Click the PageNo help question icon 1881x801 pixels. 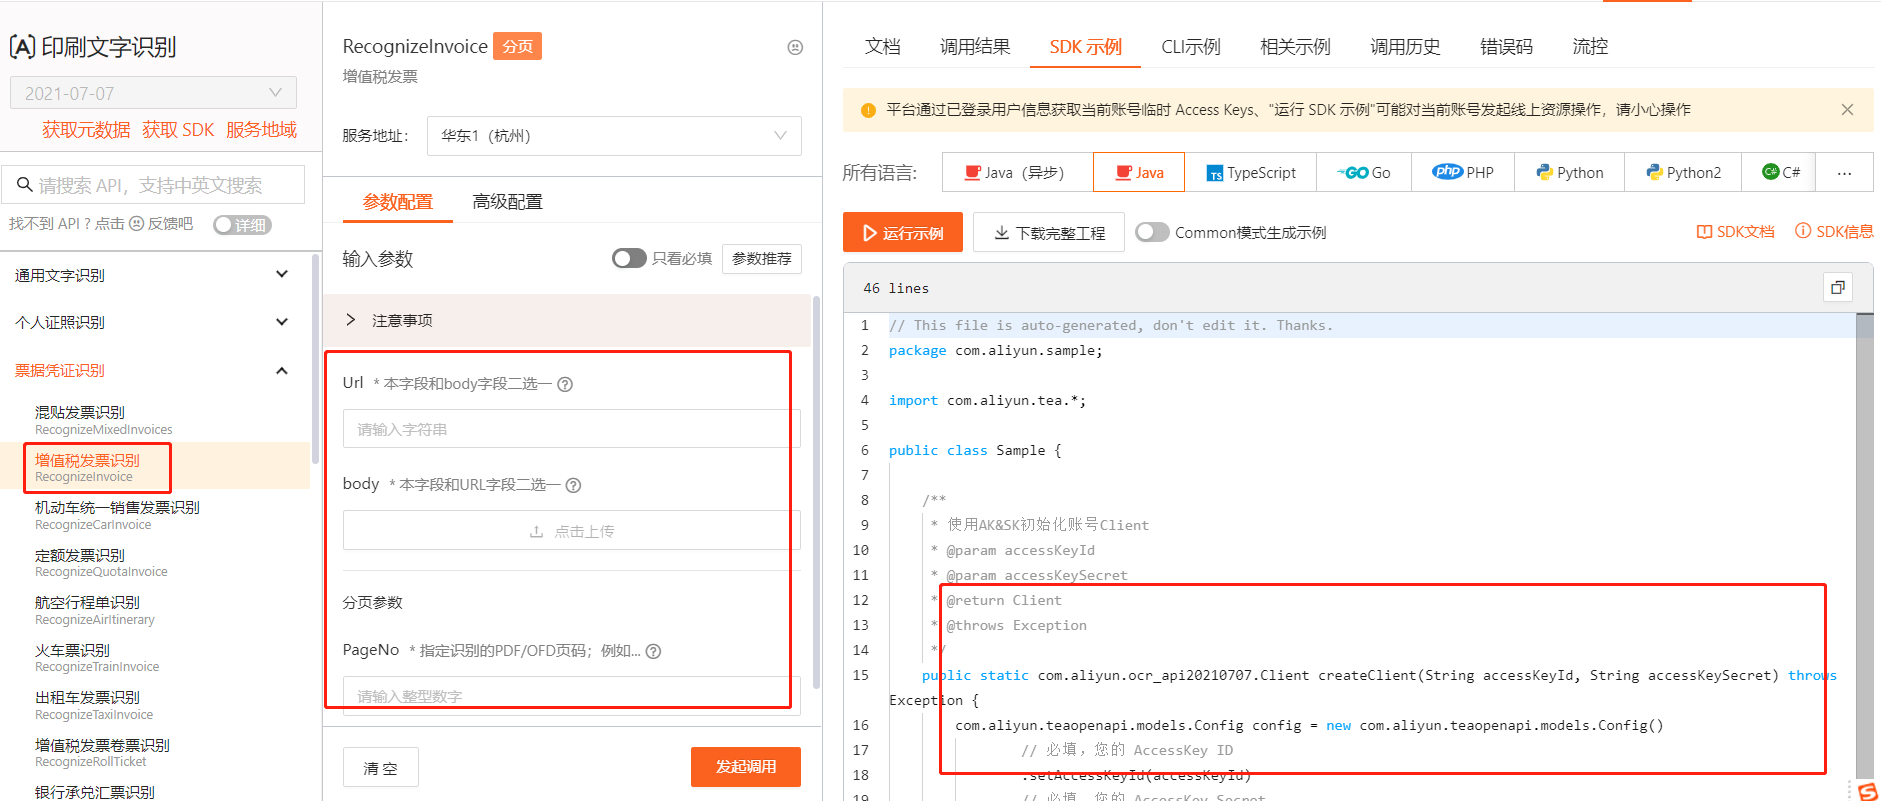point(653,651)
